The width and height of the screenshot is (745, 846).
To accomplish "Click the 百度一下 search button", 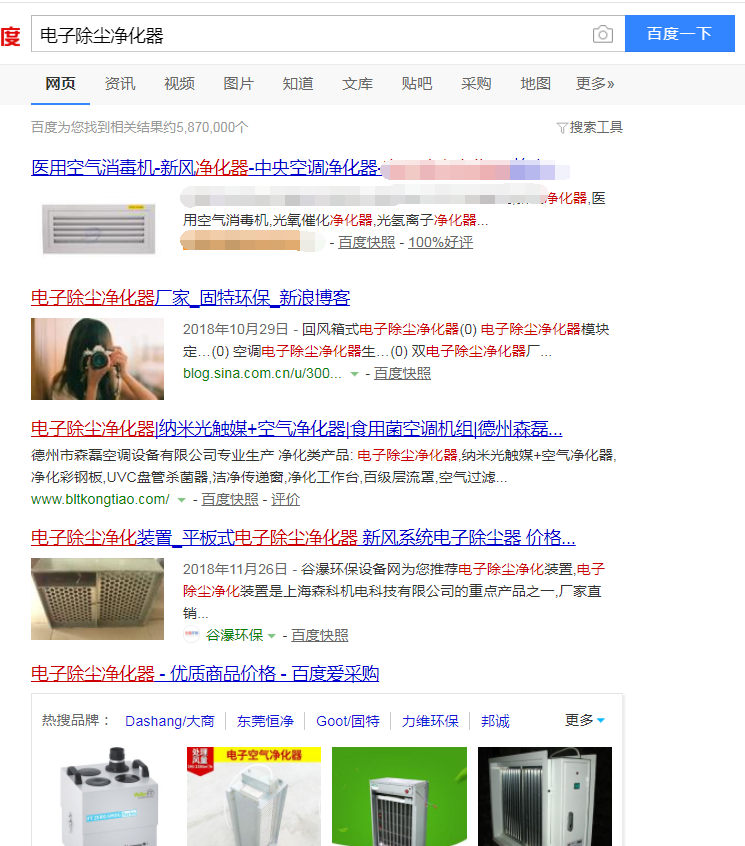I will click(x=680, y=33).
